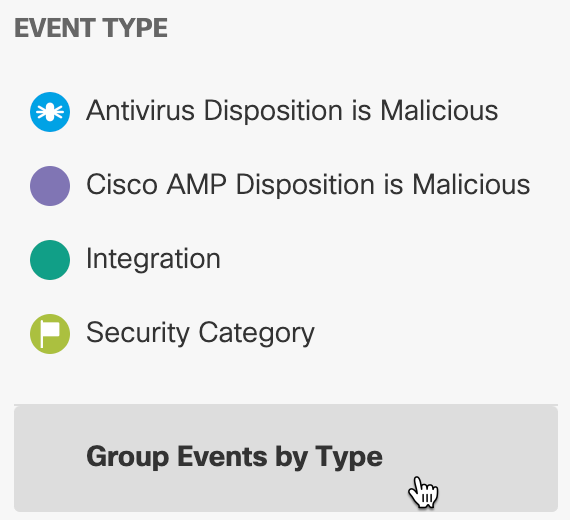Choose the 'Security Category' legend entry text
The width and height of the screenshot is (570, 520).
click(x=200, y=333)
